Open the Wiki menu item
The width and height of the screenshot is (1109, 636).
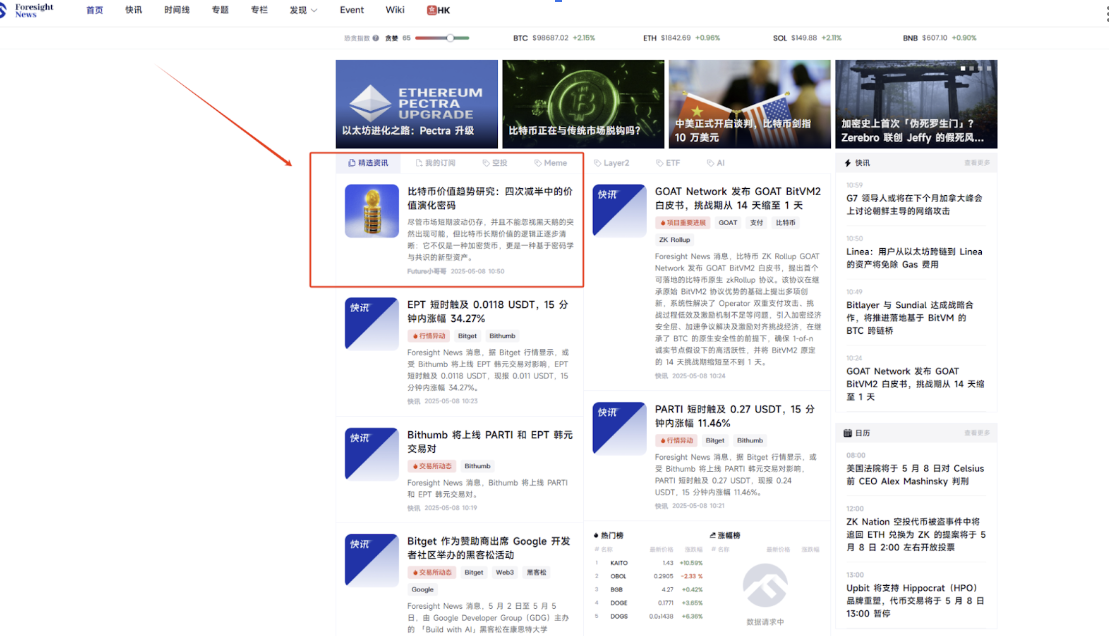point(394,10)
